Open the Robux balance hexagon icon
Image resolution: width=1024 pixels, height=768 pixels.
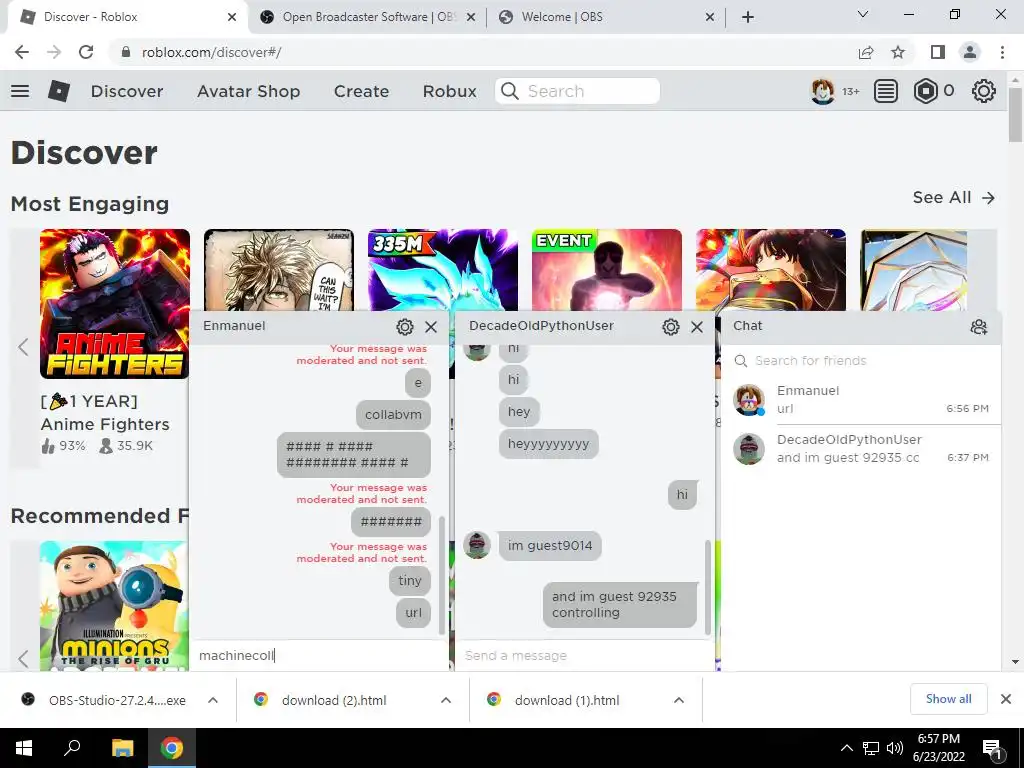pos(925,91)
